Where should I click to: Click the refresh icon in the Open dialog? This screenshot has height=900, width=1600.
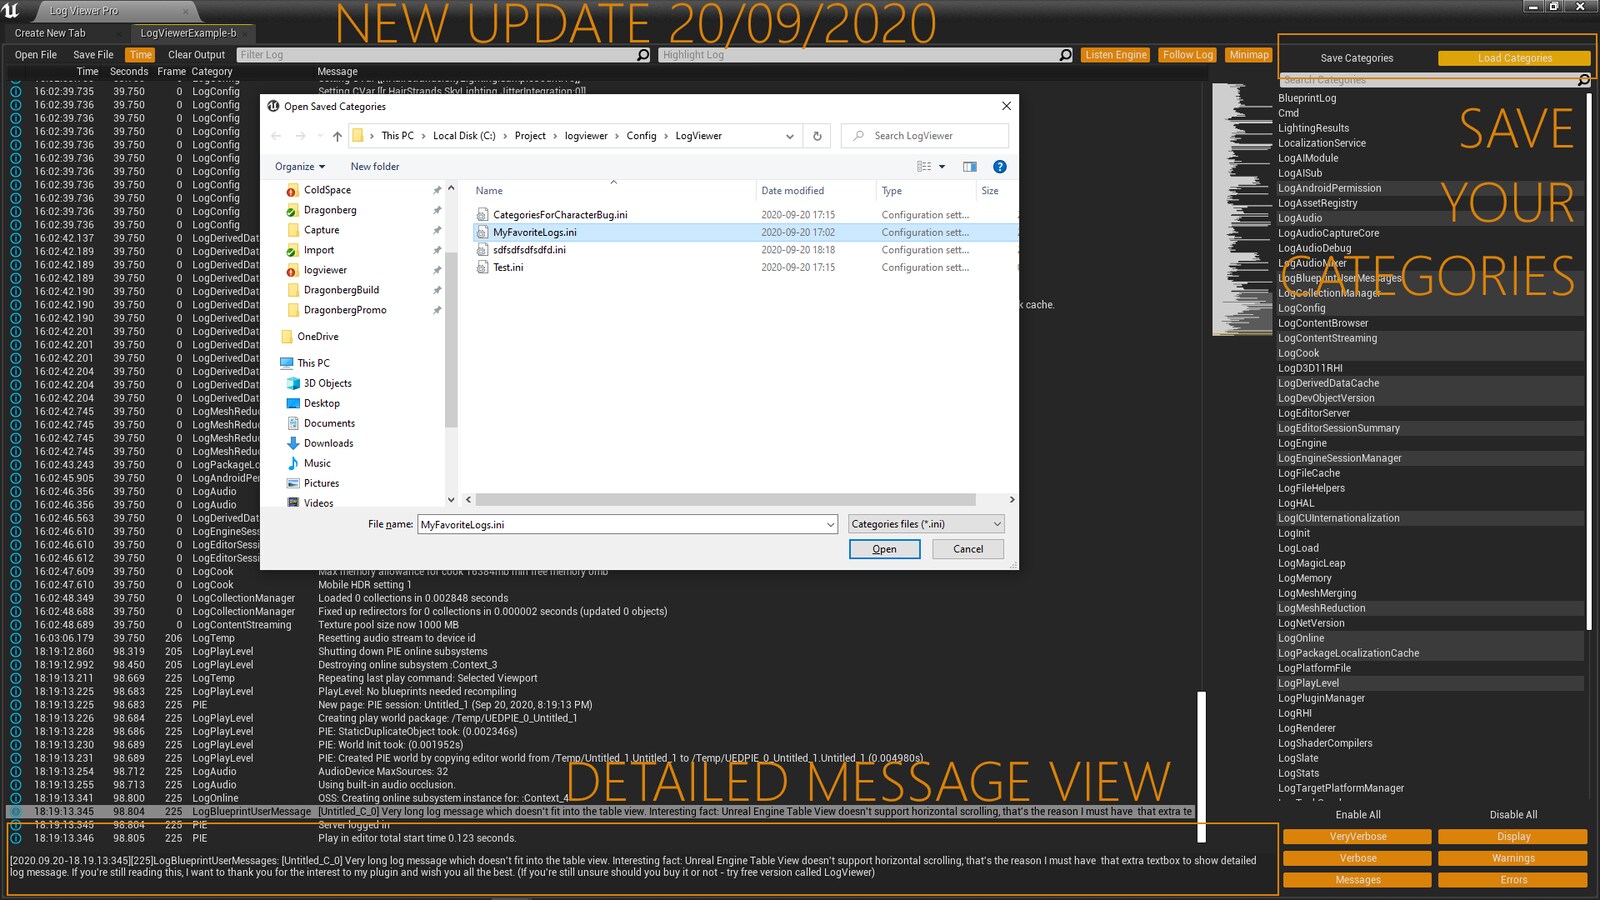pyautogui.click(x=817, y=135)
